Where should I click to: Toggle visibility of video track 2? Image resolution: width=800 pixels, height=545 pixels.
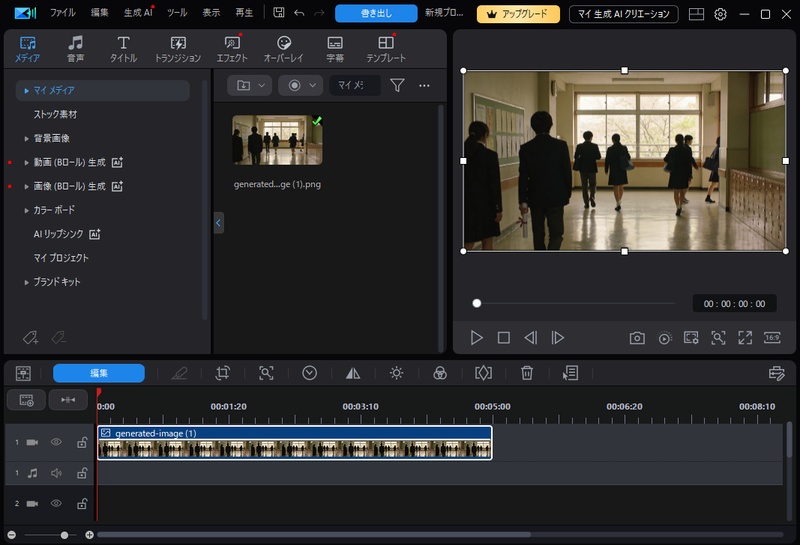[x=56, y=504]
